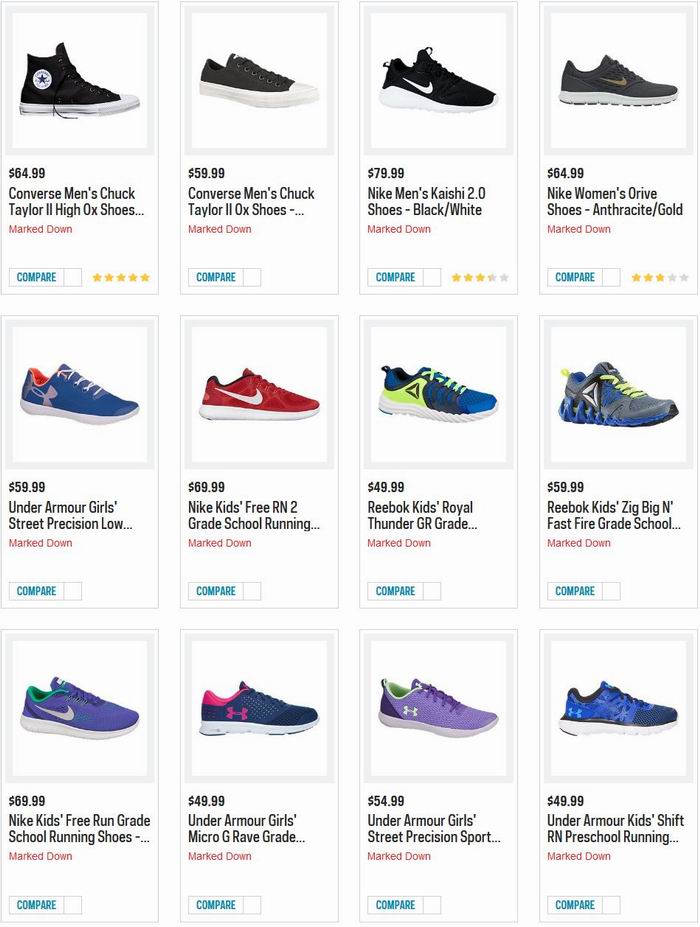View red Nike Kids' Free RN 2 image
The width and height of the screenshot is (700, 927).
(259, 394)
